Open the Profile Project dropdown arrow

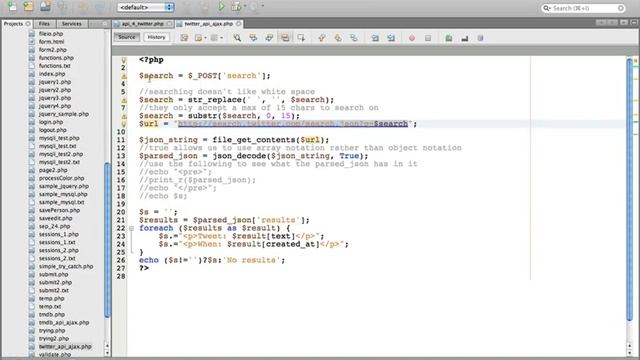(x=262, y=6)
